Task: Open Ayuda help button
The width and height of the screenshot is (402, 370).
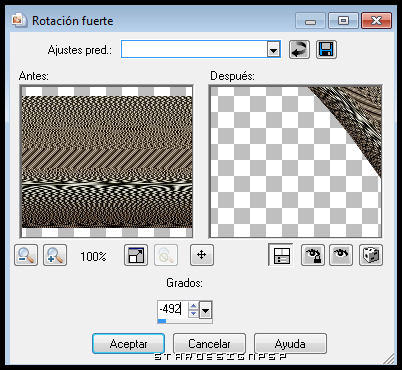Action: [290, 343]
